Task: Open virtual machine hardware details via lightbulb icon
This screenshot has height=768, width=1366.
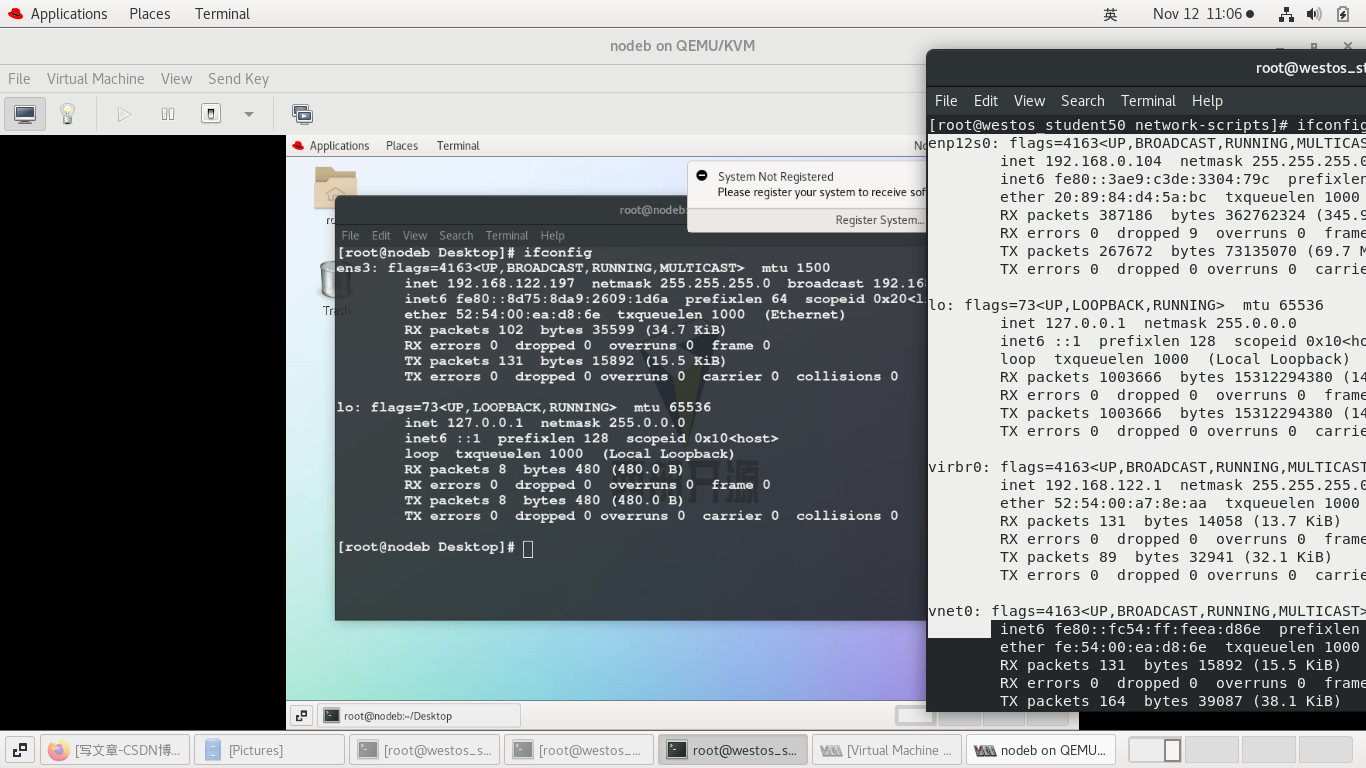Action: [67, 113]
